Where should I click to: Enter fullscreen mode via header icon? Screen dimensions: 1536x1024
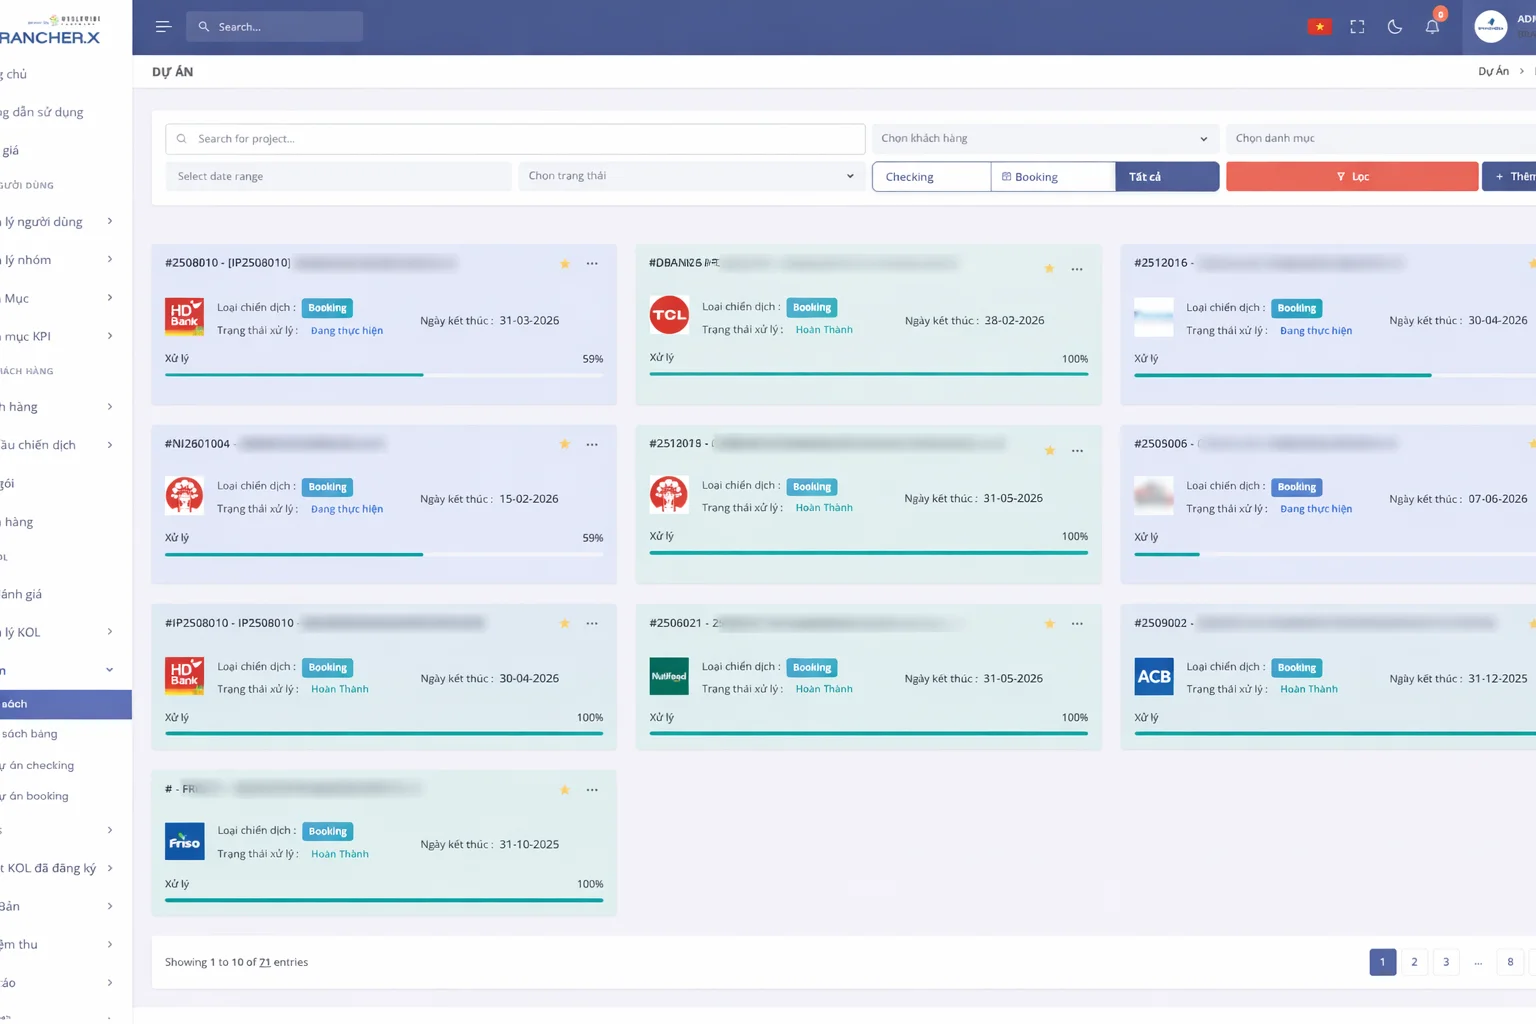coord(1357,27)
